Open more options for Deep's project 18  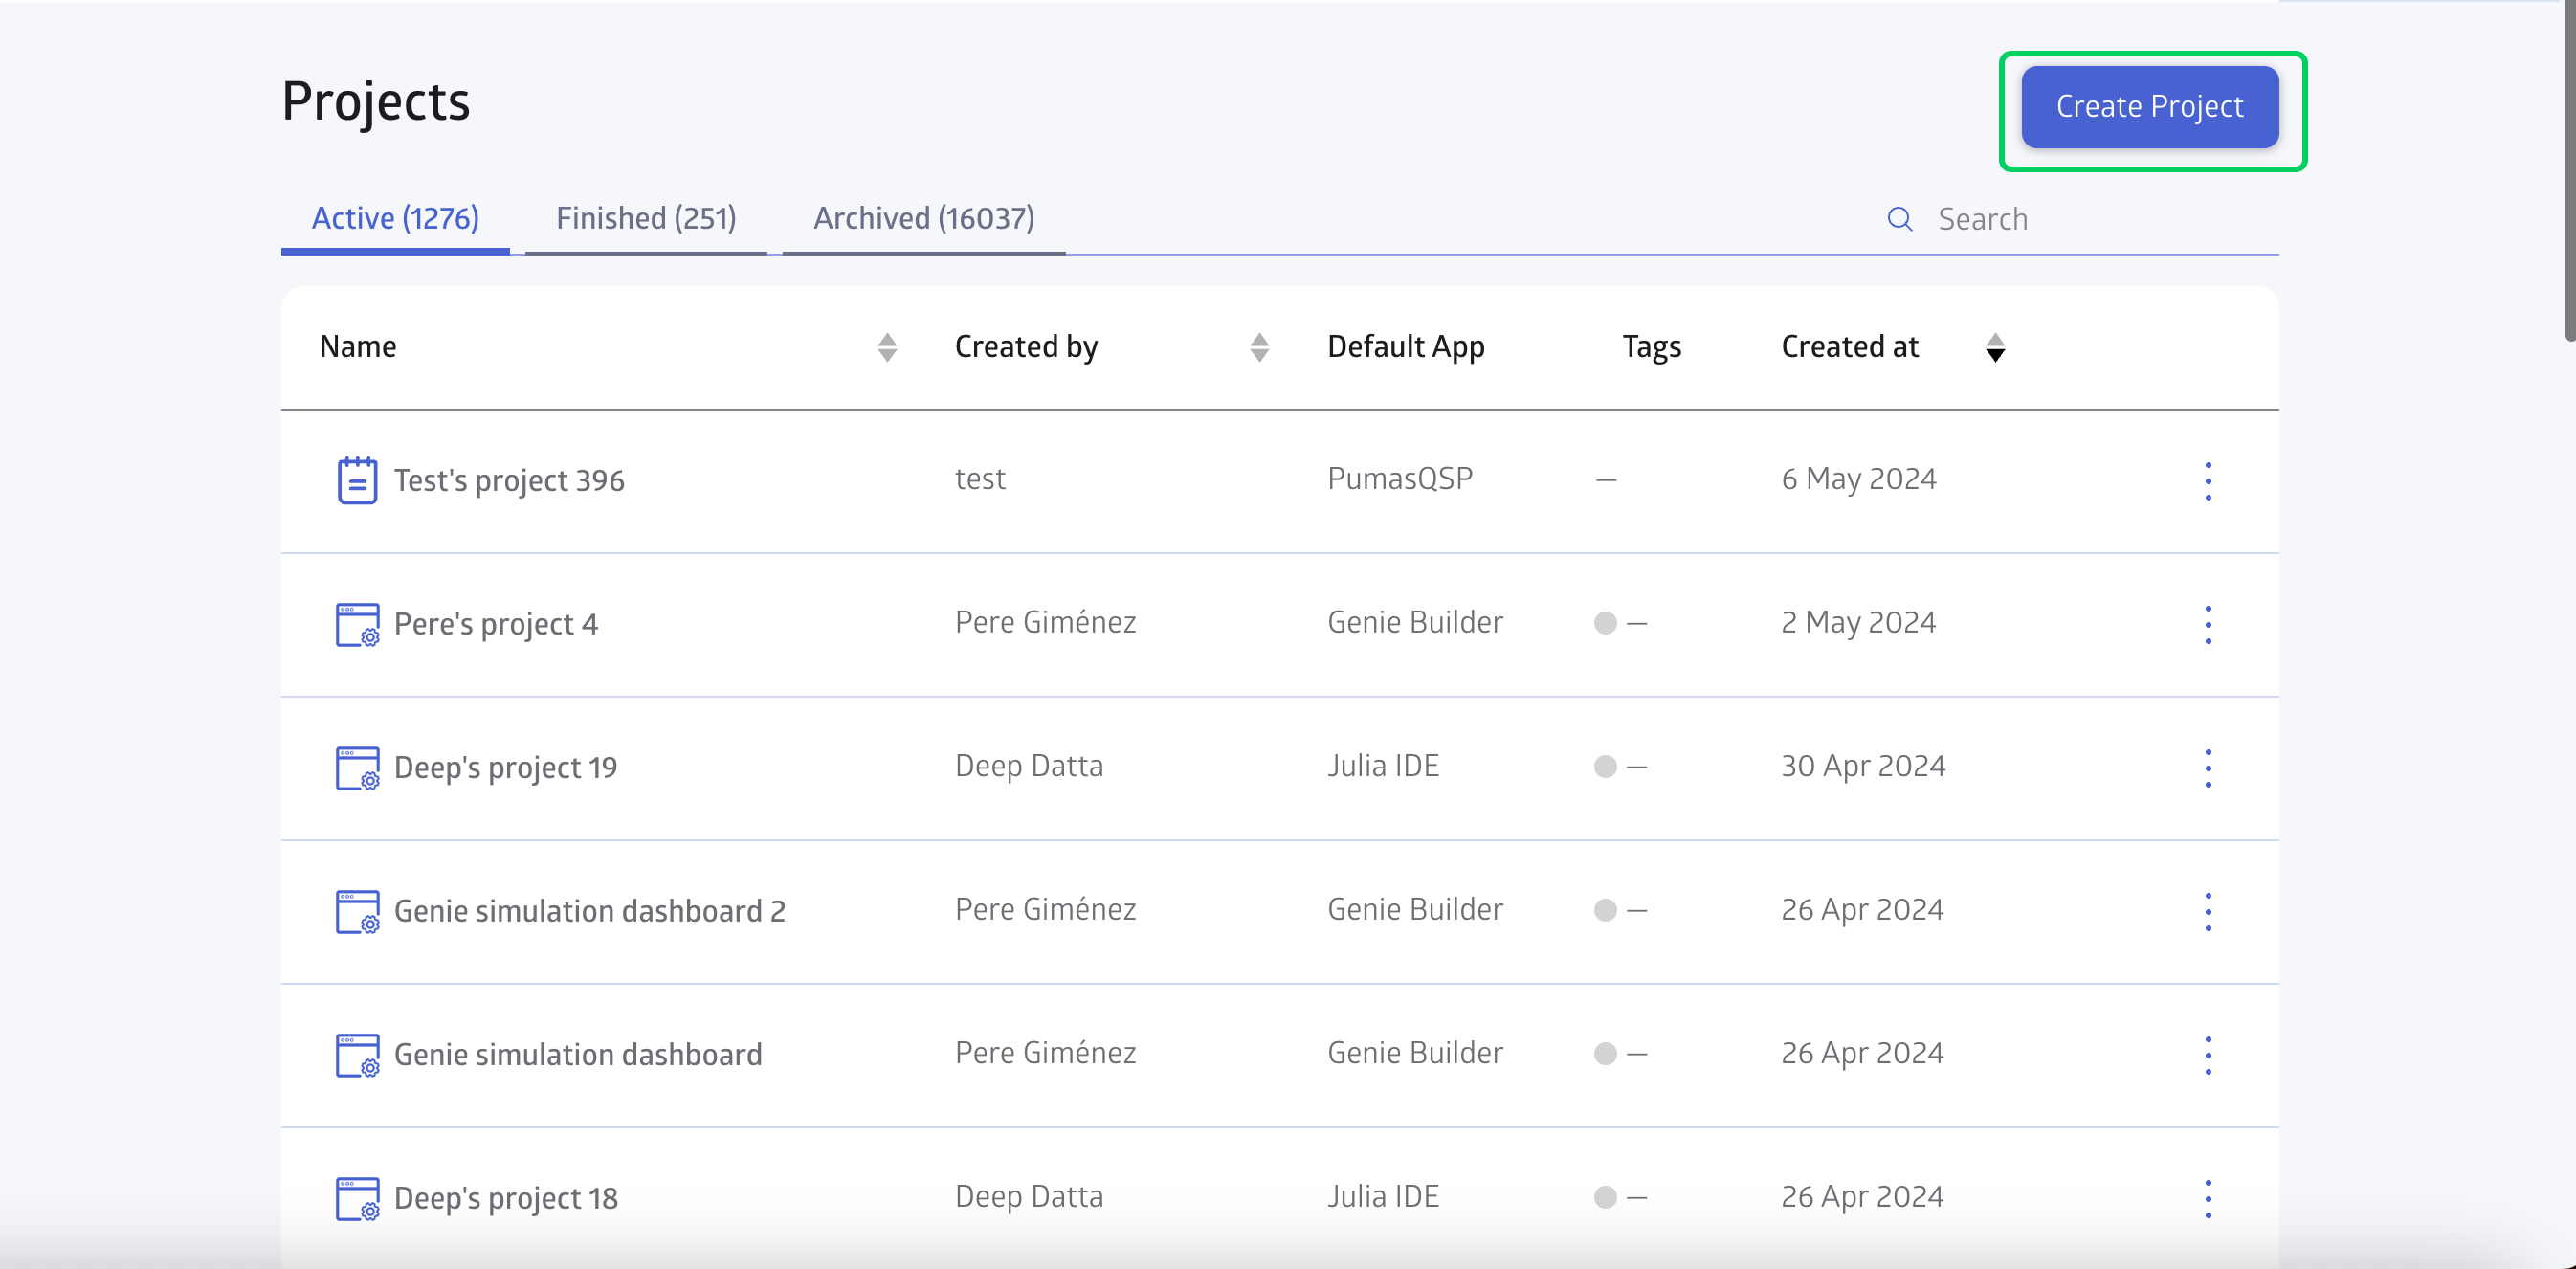click(2208, 1198)
